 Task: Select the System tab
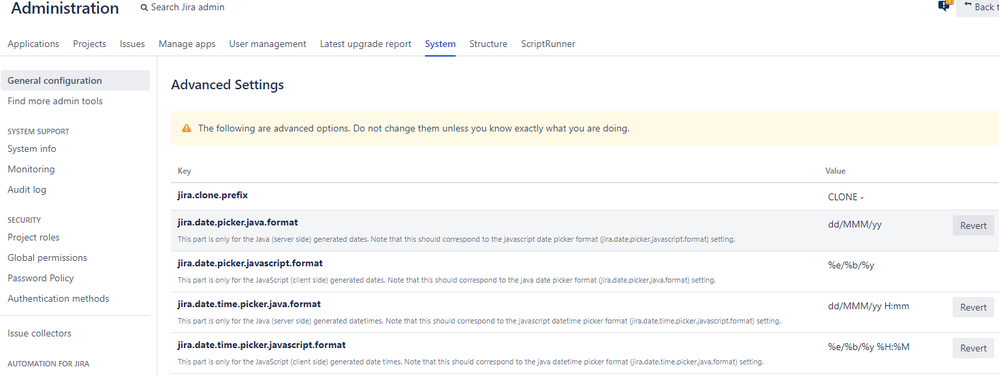click(x=440, y=44)
